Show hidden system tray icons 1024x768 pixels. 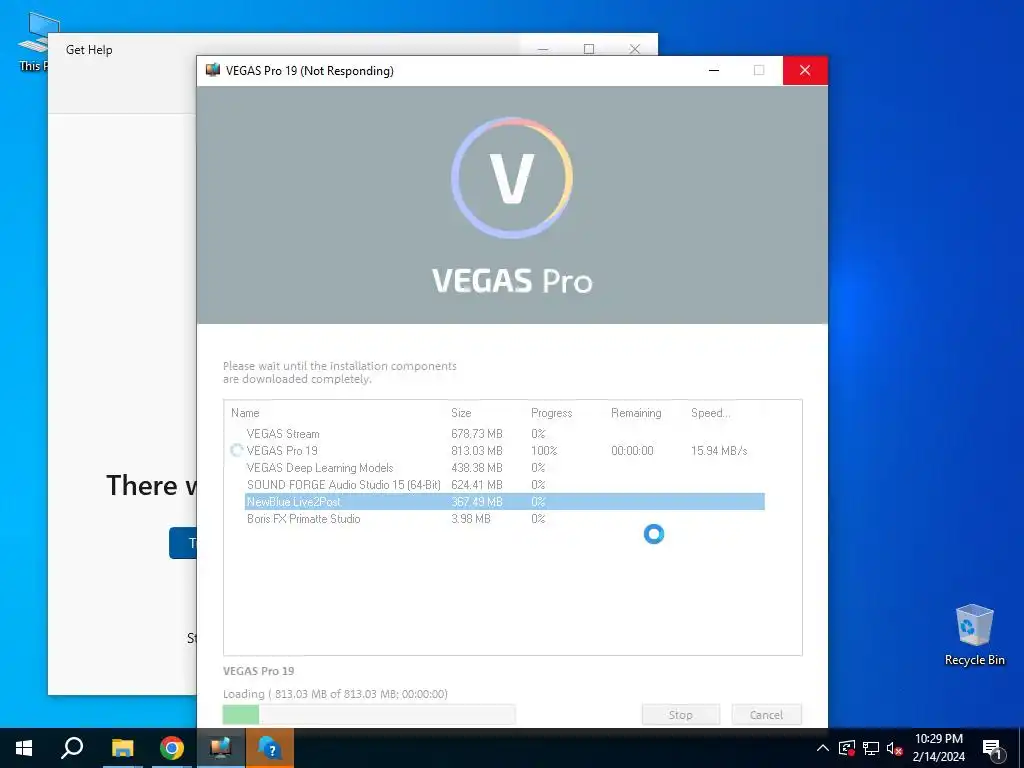[x=823, y=748]
